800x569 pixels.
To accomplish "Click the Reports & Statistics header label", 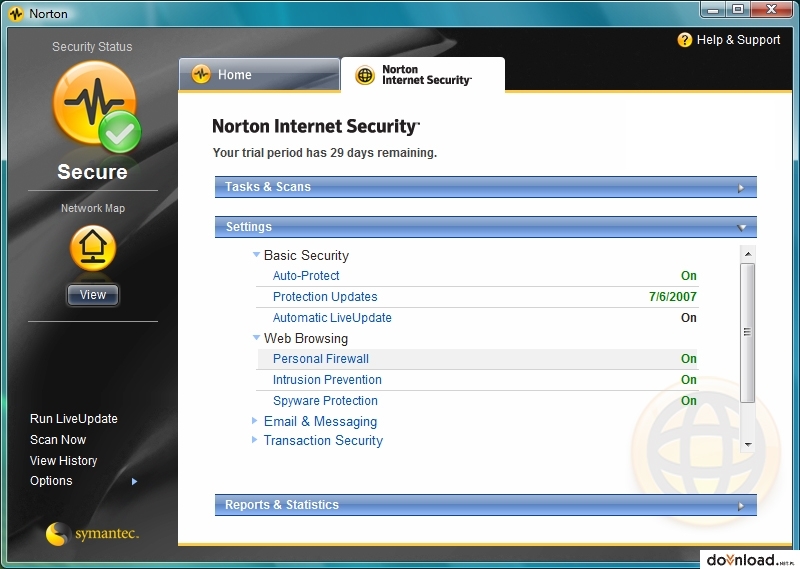I will (282, 505).
